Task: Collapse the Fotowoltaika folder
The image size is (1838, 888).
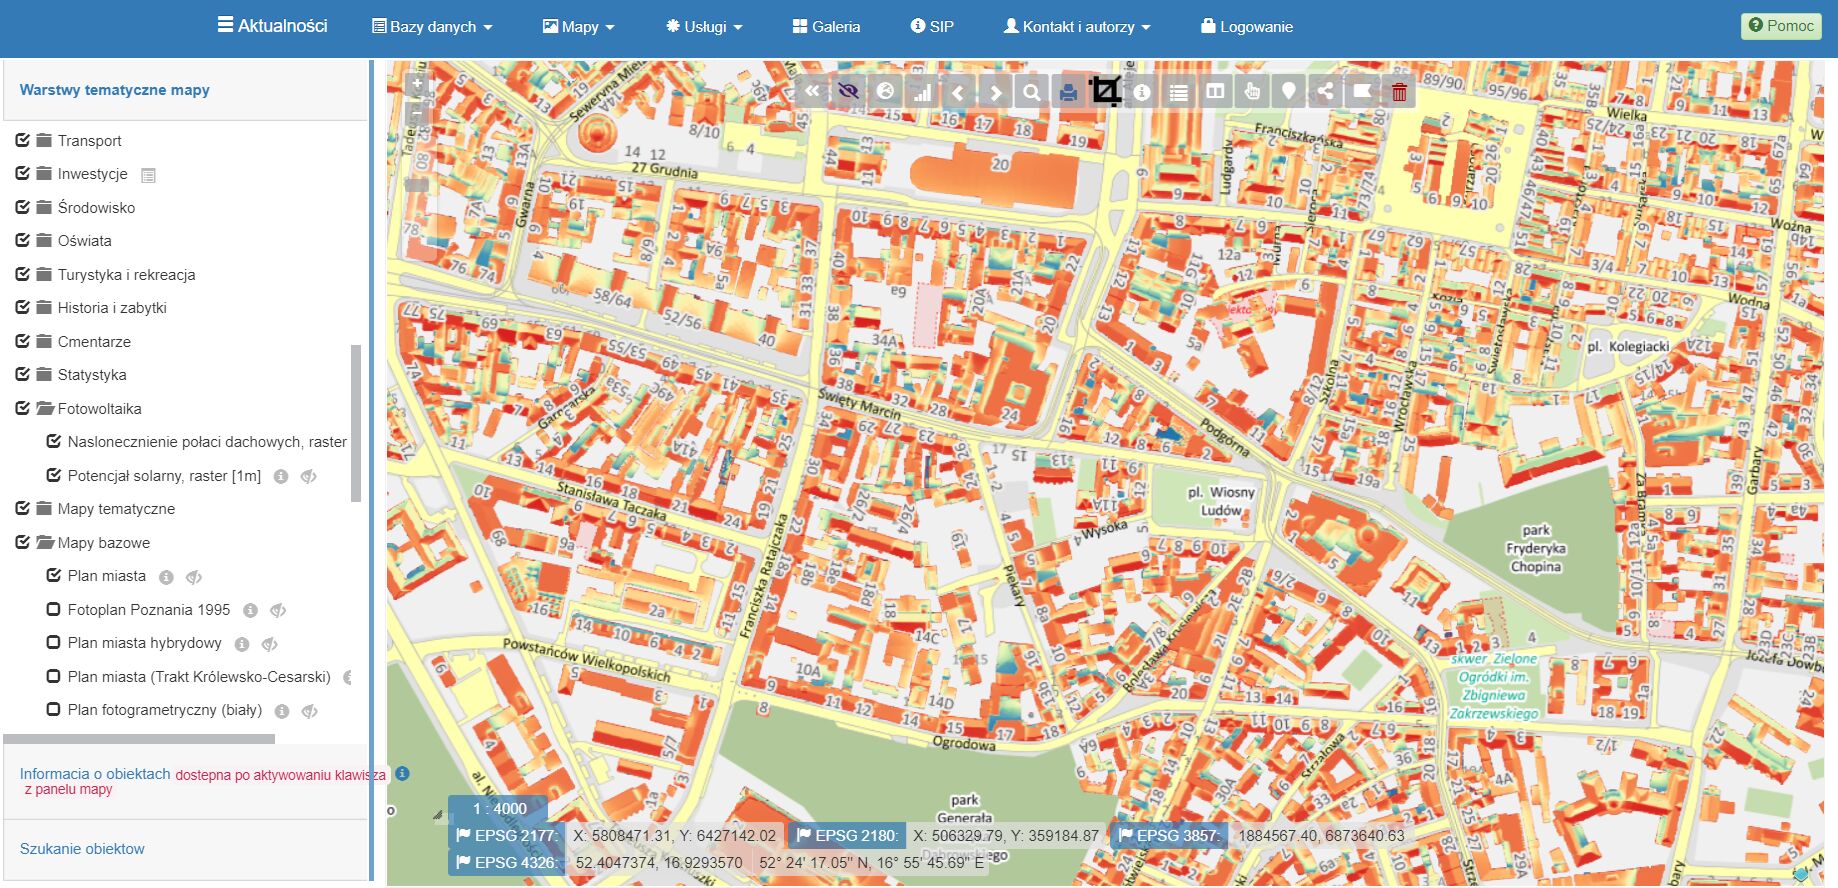Action: (44, 409)
